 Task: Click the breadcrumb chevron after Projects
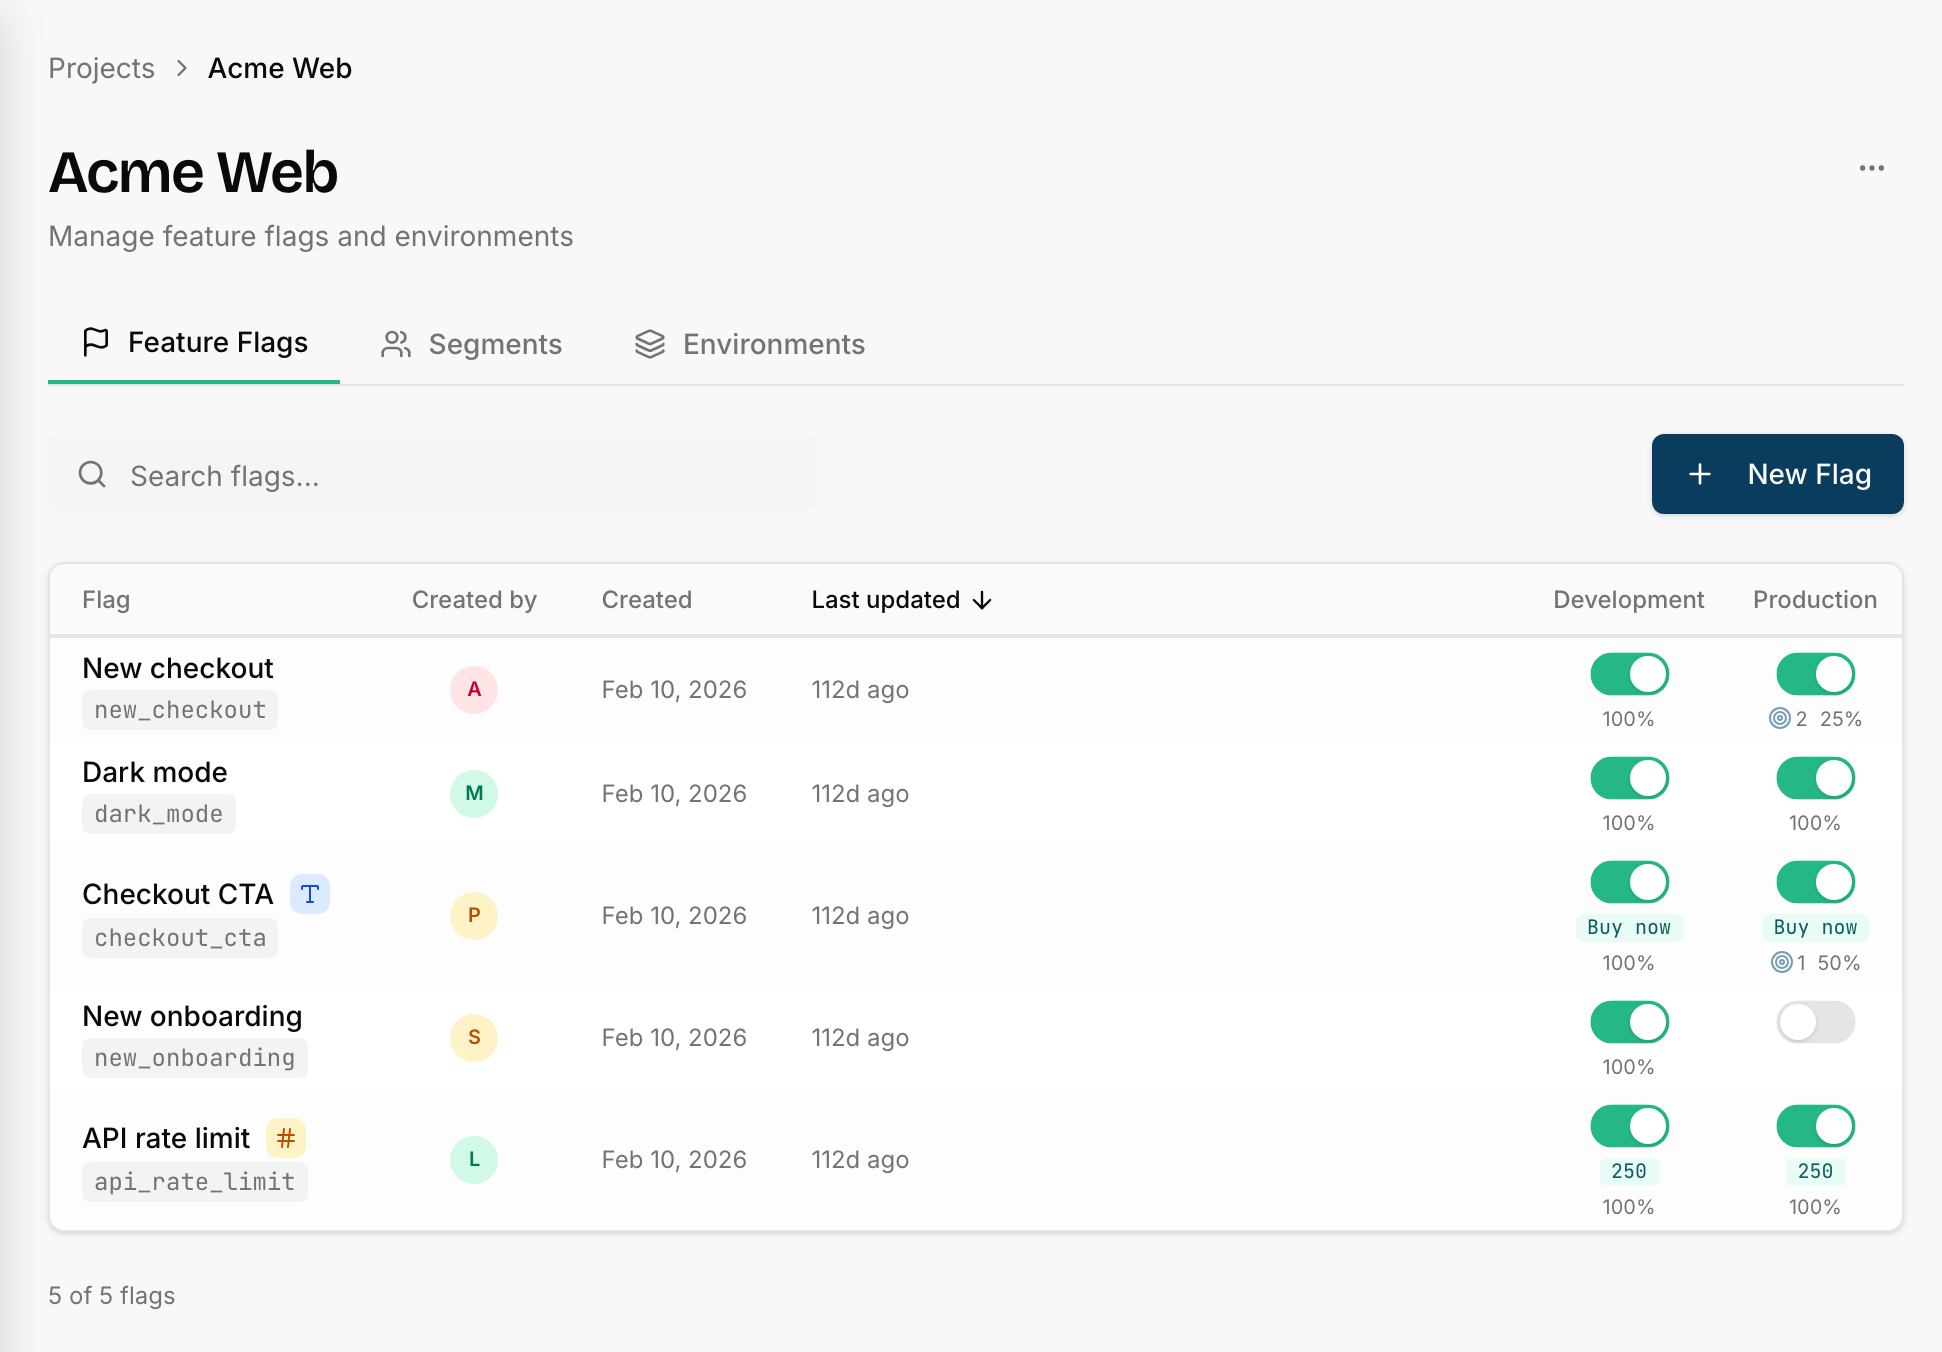pyautogui.click(x=182, y=68)
